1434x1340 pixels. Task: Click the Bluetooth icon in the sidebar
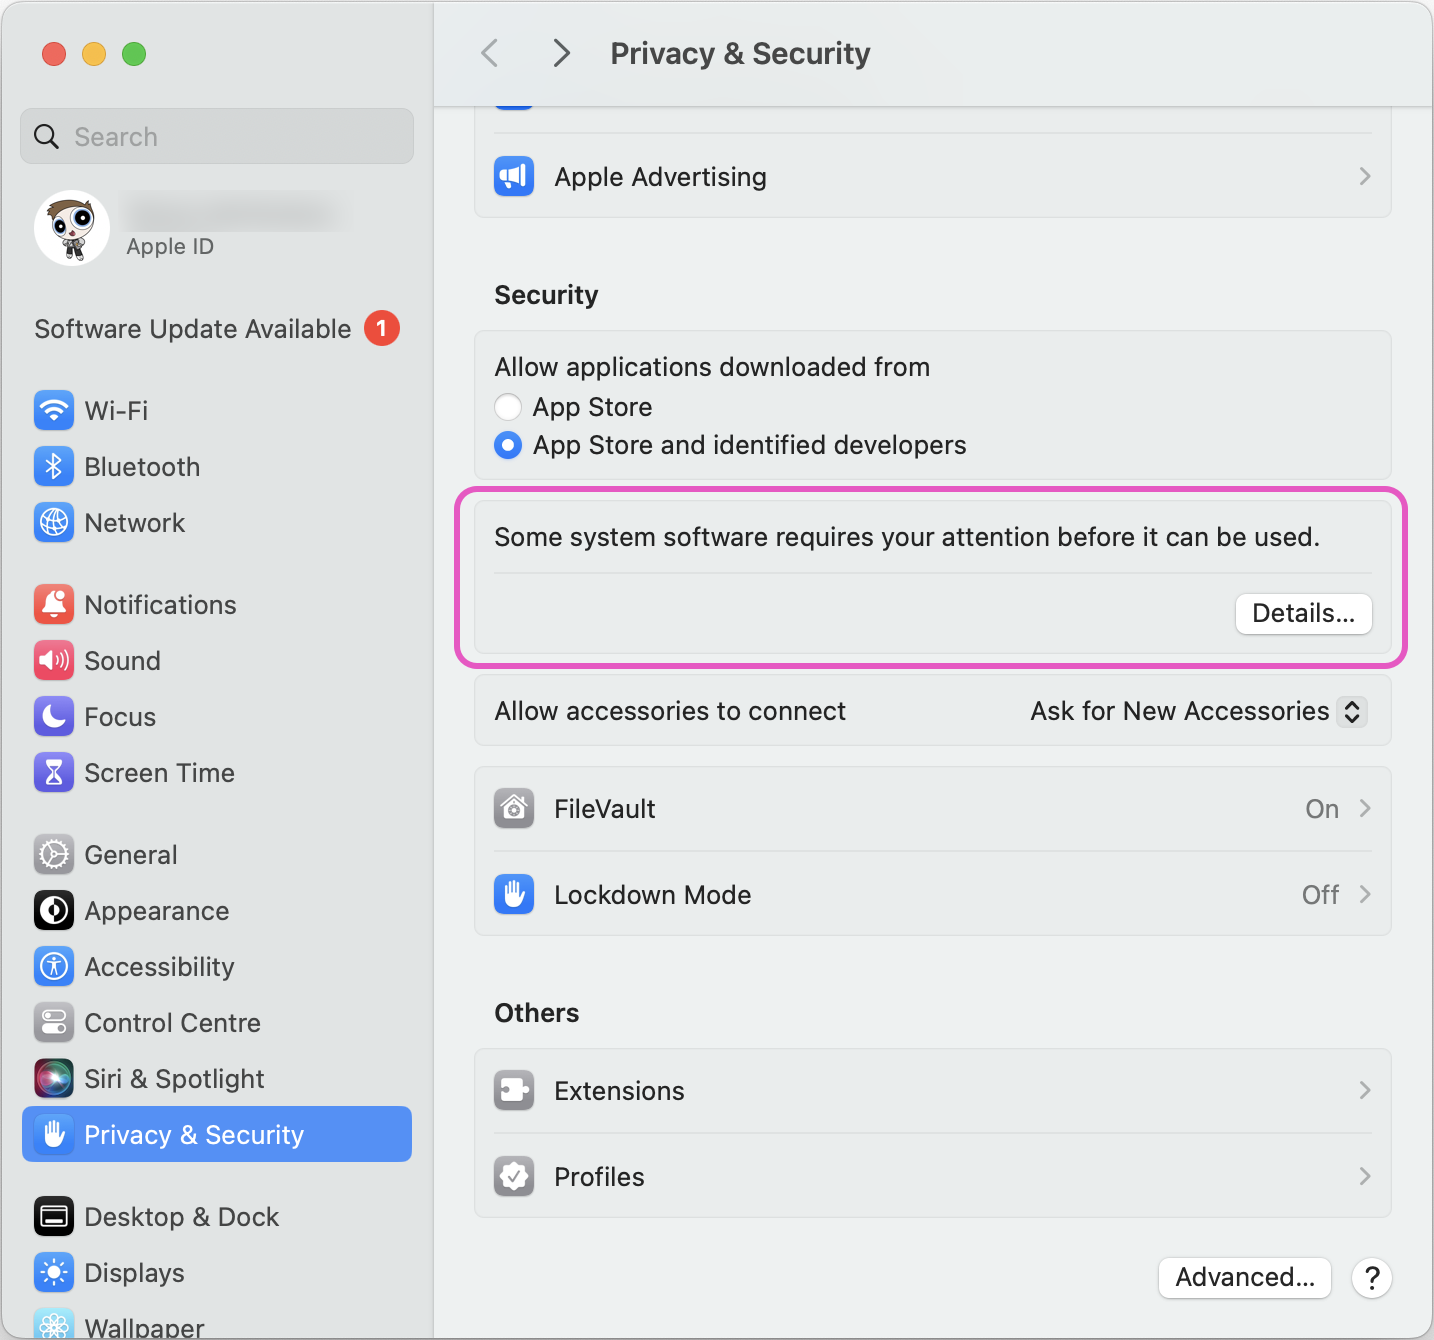pyautogui.click(x=54, y=466)
